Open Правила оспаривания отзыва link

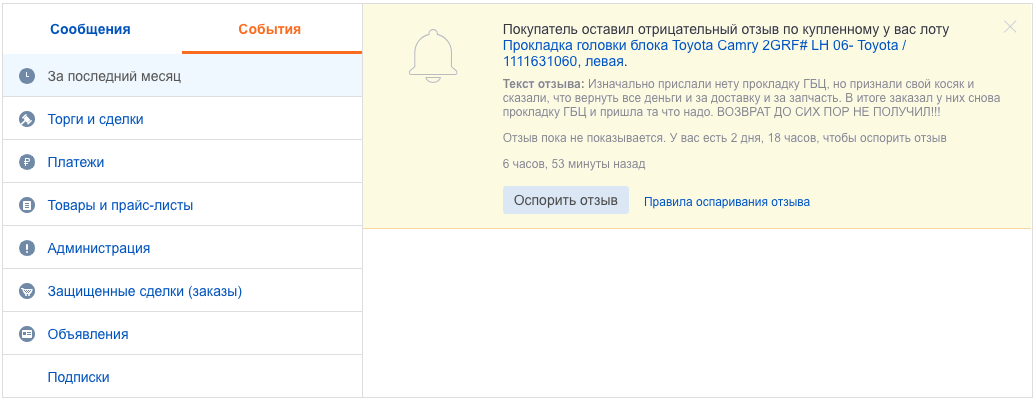tap(726, 201)
